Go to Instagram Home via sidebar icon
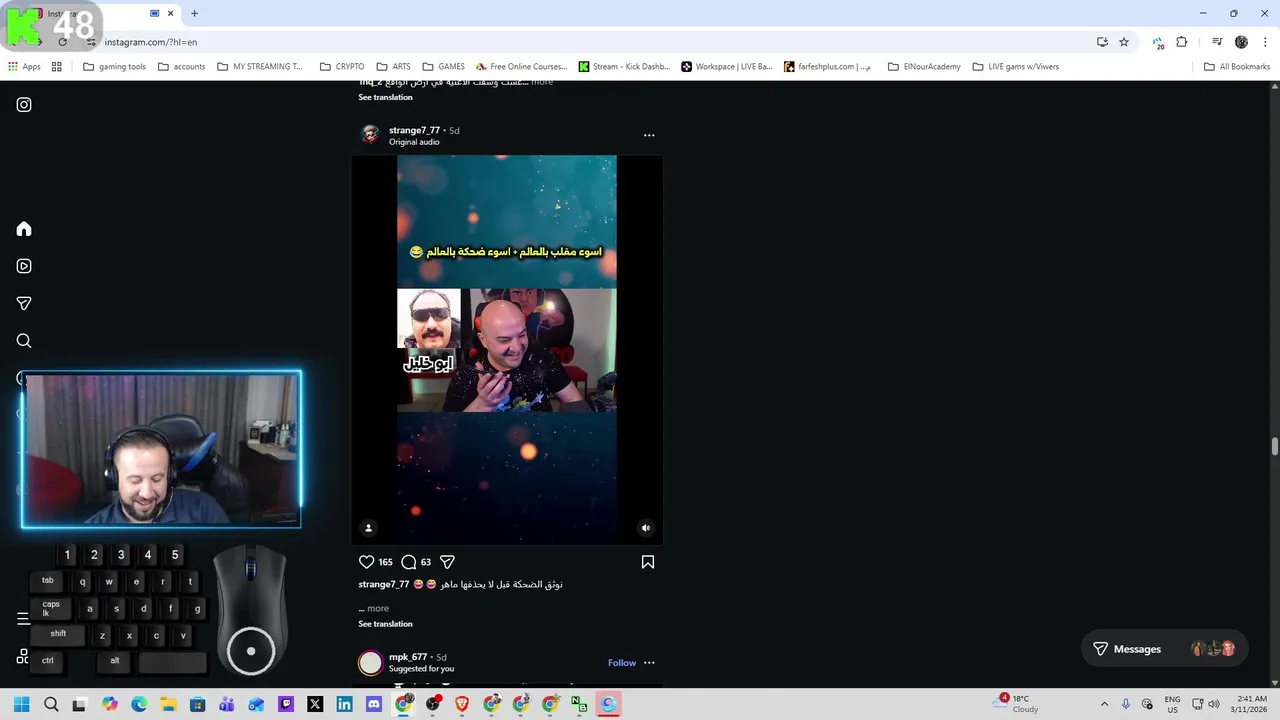The height and width of the screenshot is (720, 1280). pos(24,229)
